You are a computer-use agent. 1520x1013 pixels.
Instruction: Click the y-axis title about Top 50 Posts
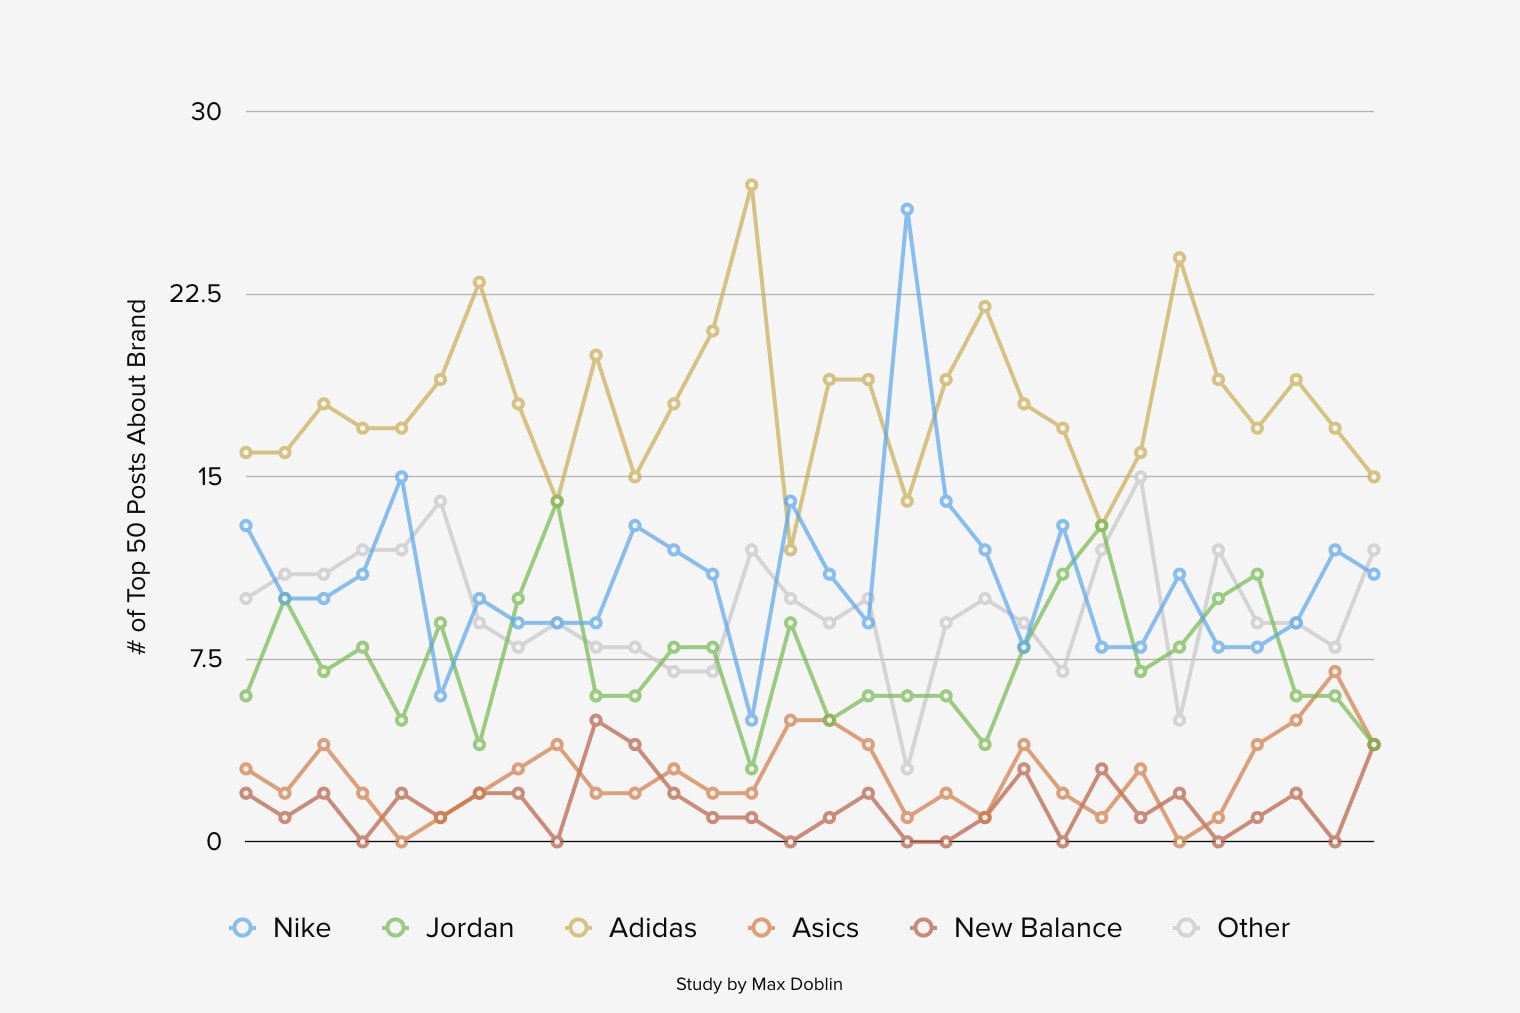click(137, 477)
